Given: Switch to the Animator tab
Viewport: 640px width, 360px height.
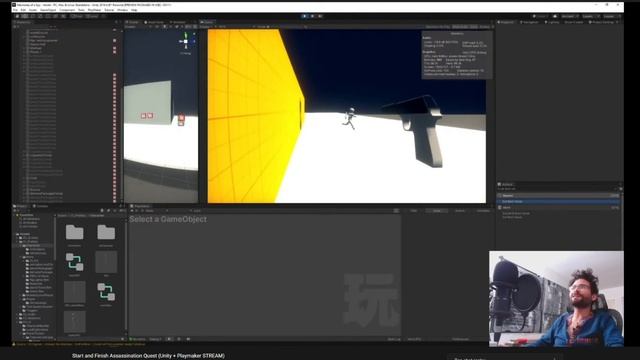Looking at the screenshot, I should click(x=178, y=22).
